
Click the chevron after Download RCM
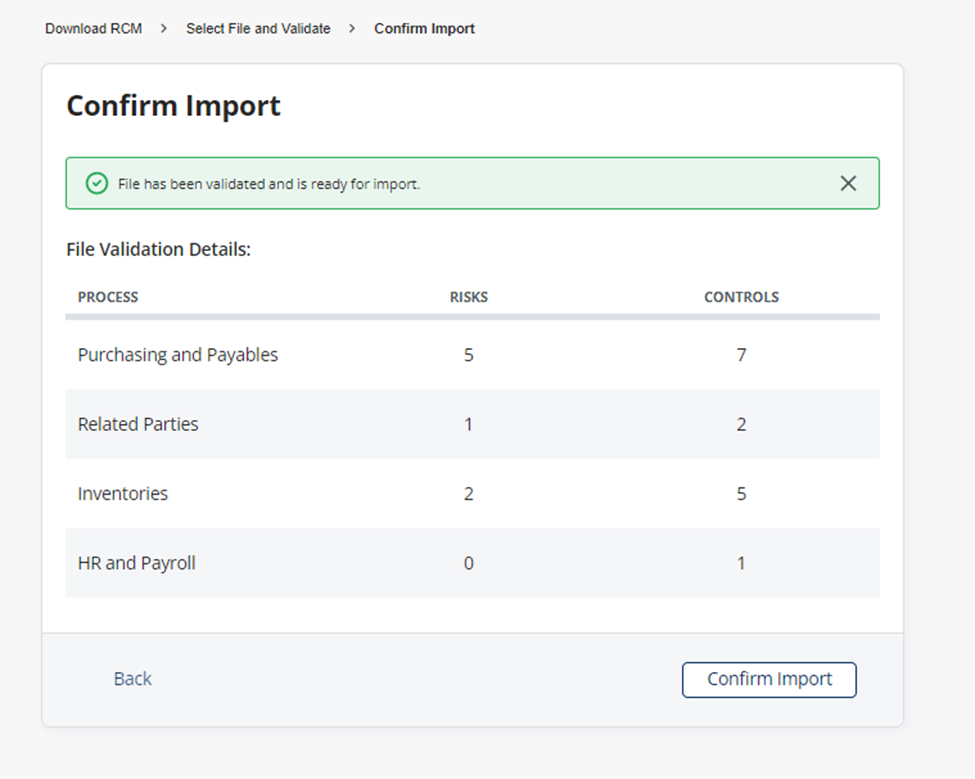click(164, 29)
